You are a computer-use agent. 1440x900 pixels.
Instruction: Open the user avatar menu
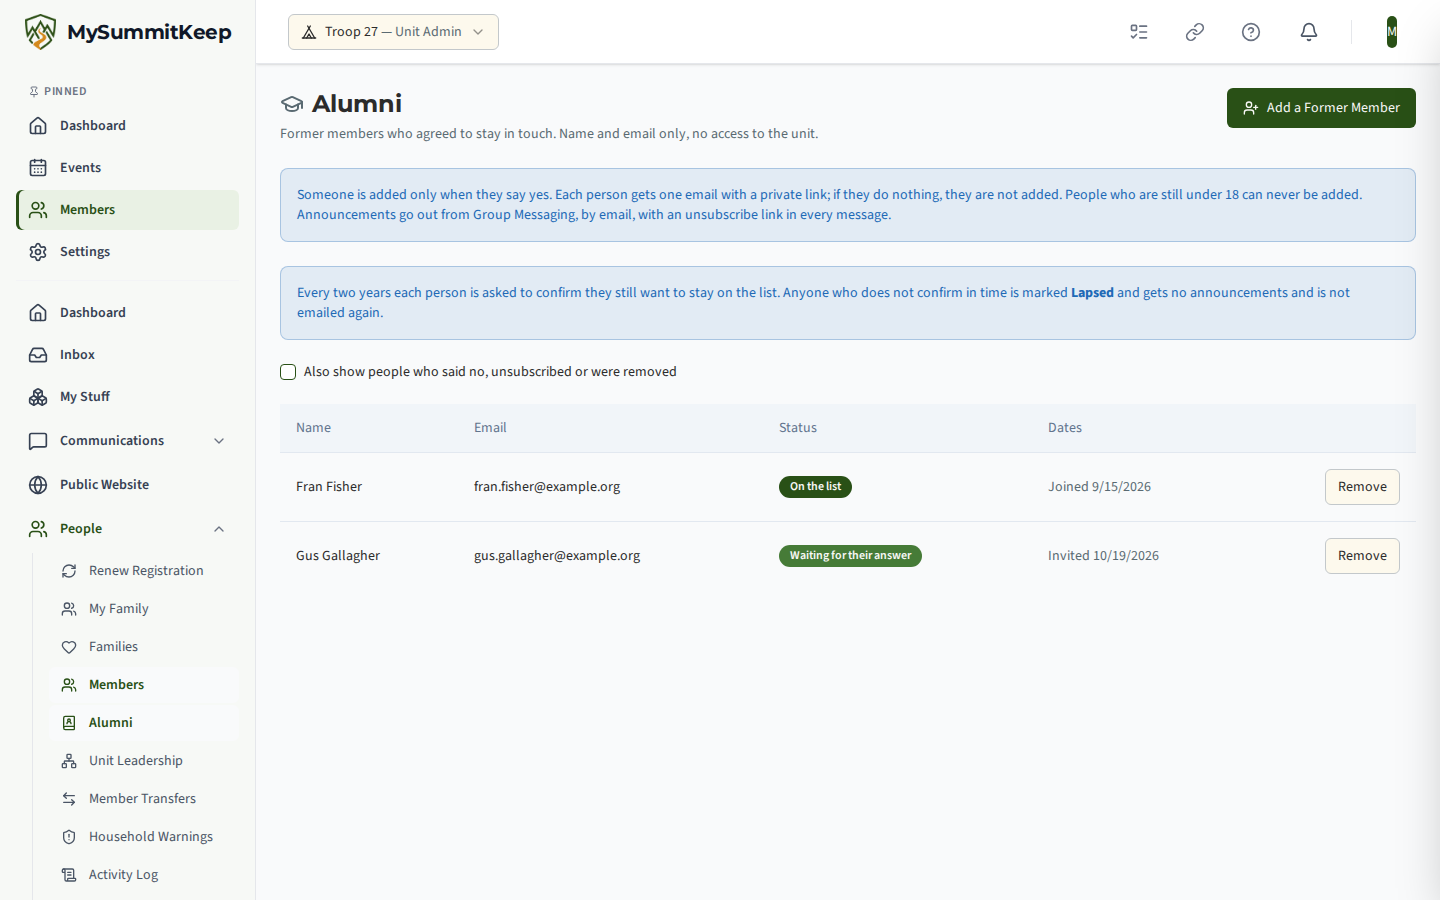(1392, 32)
